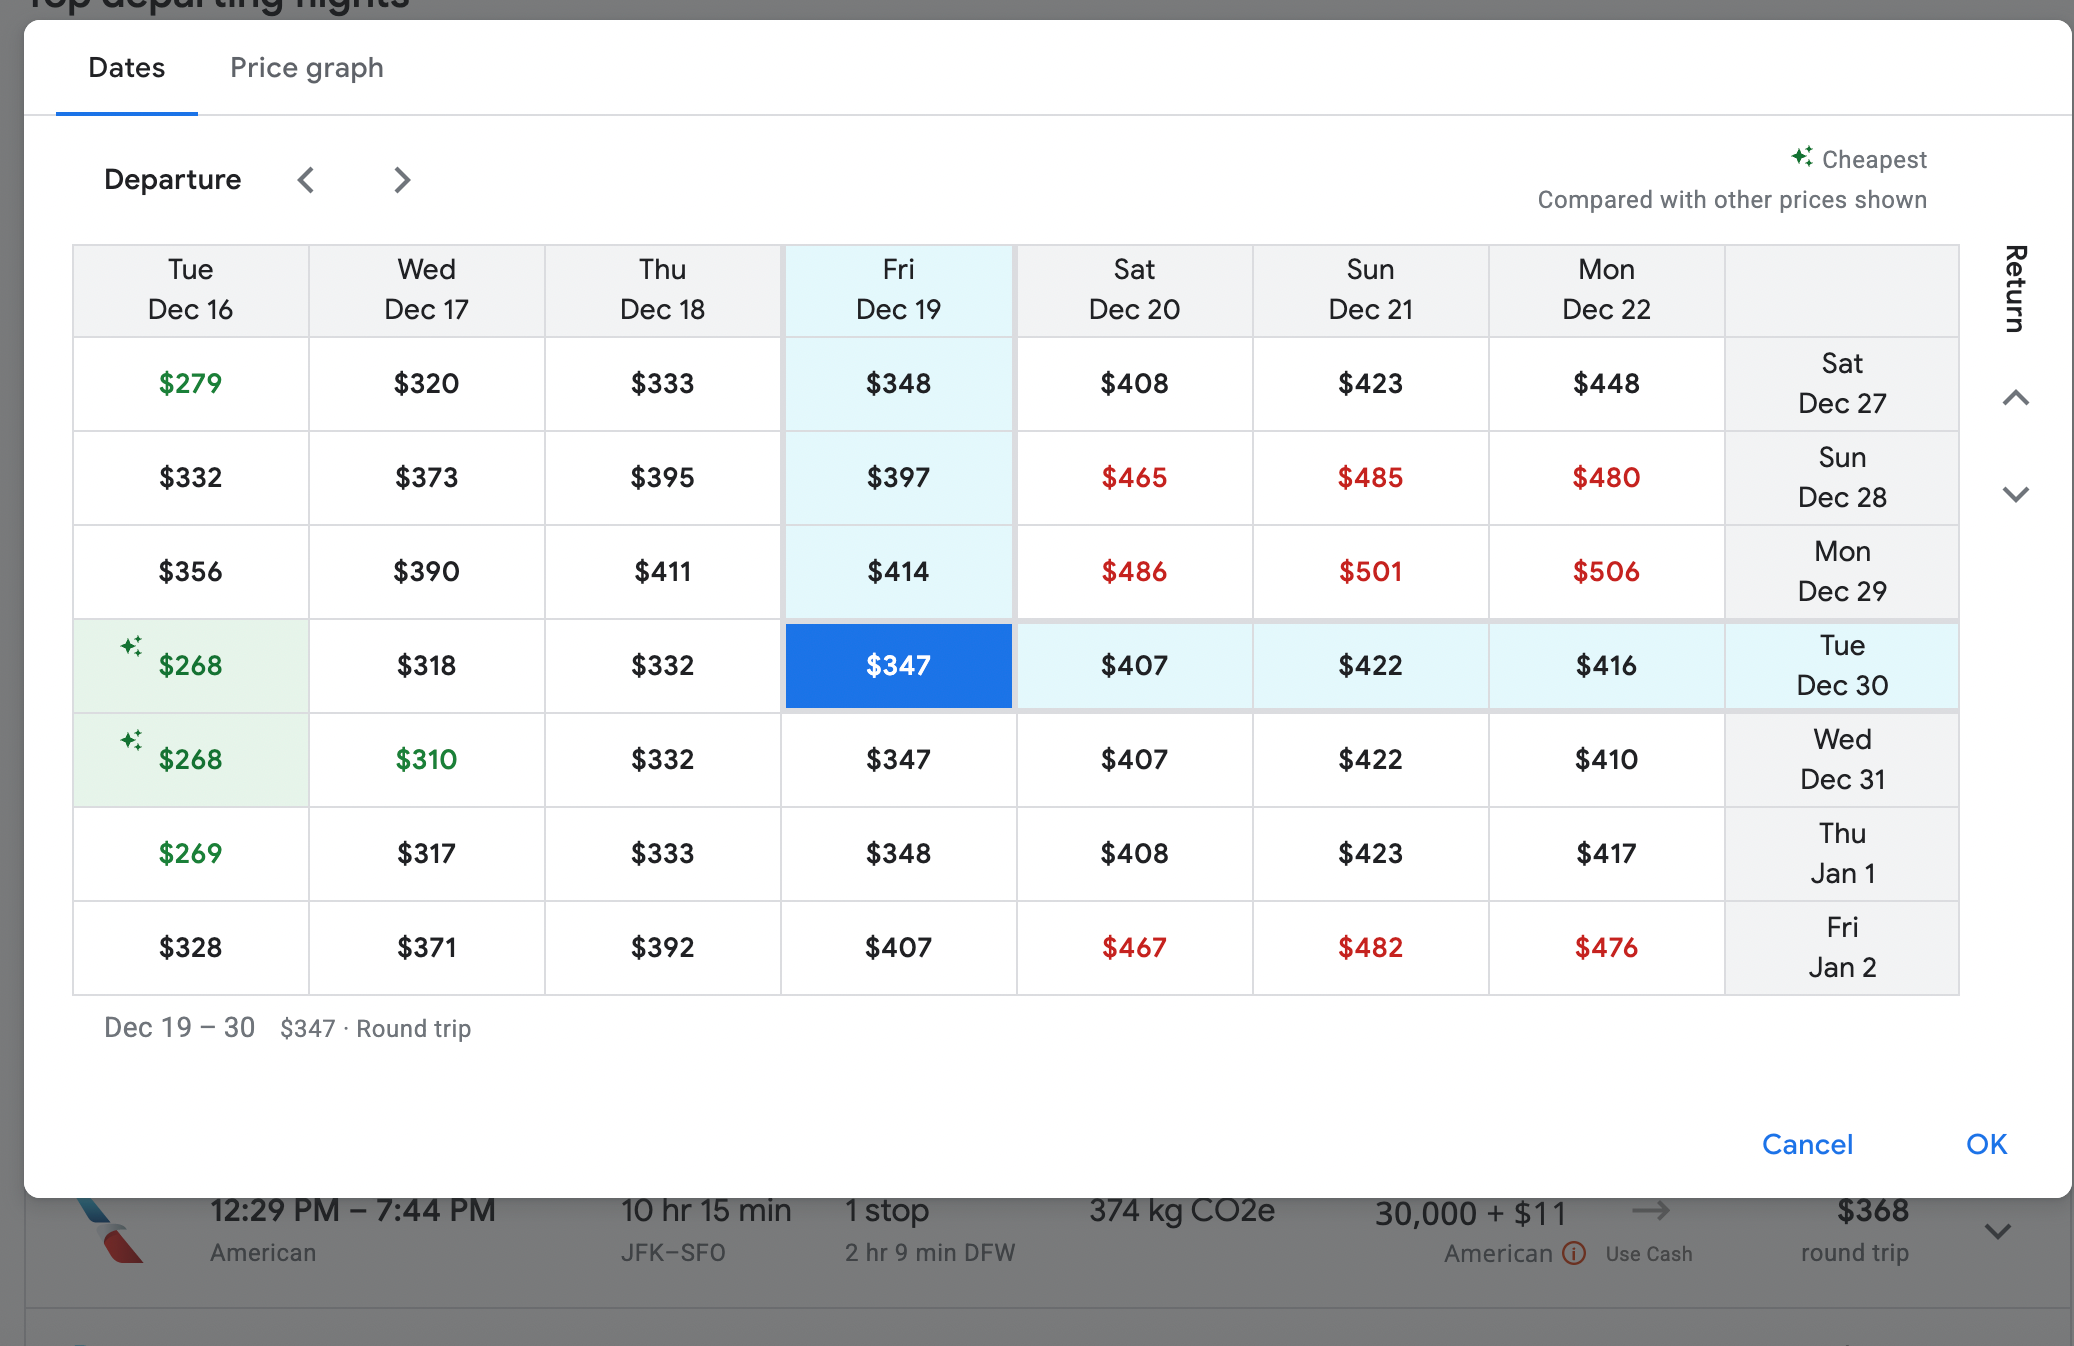Click the American Airlines logo icon
2074x1346 pixels.
111,1232
